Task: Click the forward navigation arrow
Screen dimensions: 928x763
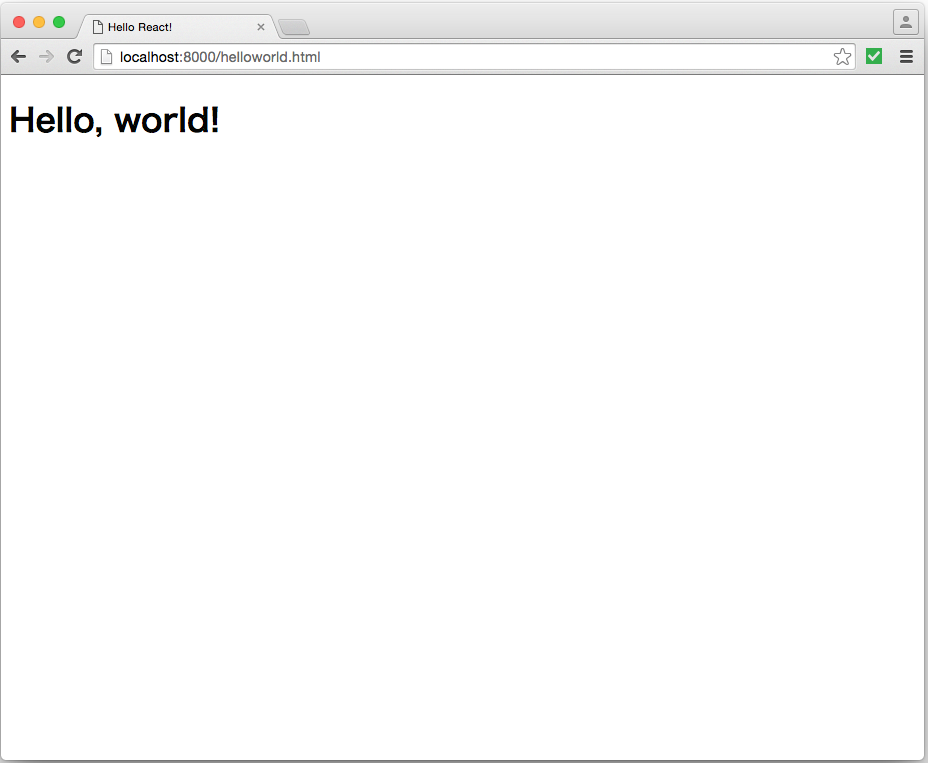Action: point(46,57)
